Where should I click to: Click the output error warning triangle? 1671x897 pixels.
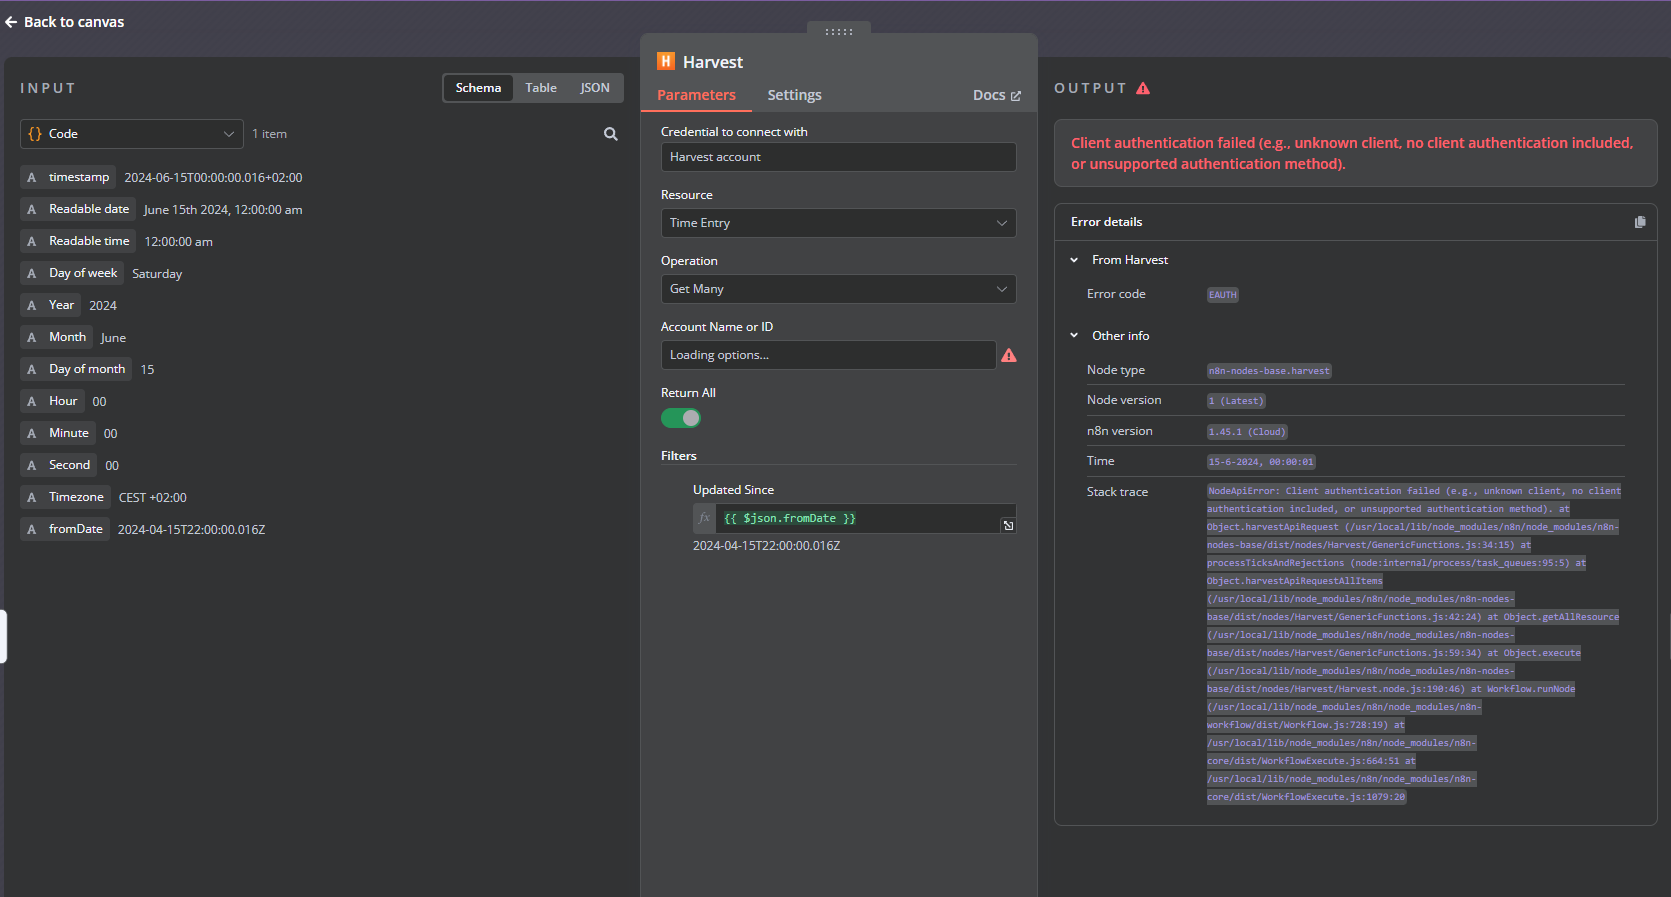1143,88
